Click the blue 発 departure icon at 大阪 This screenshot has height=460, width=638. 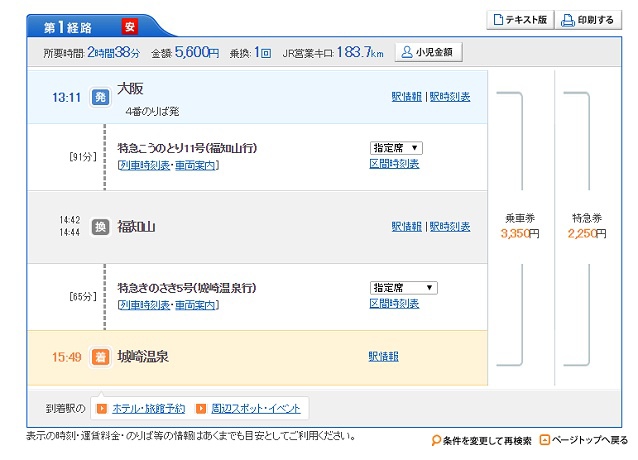click(x=101, y=97)
